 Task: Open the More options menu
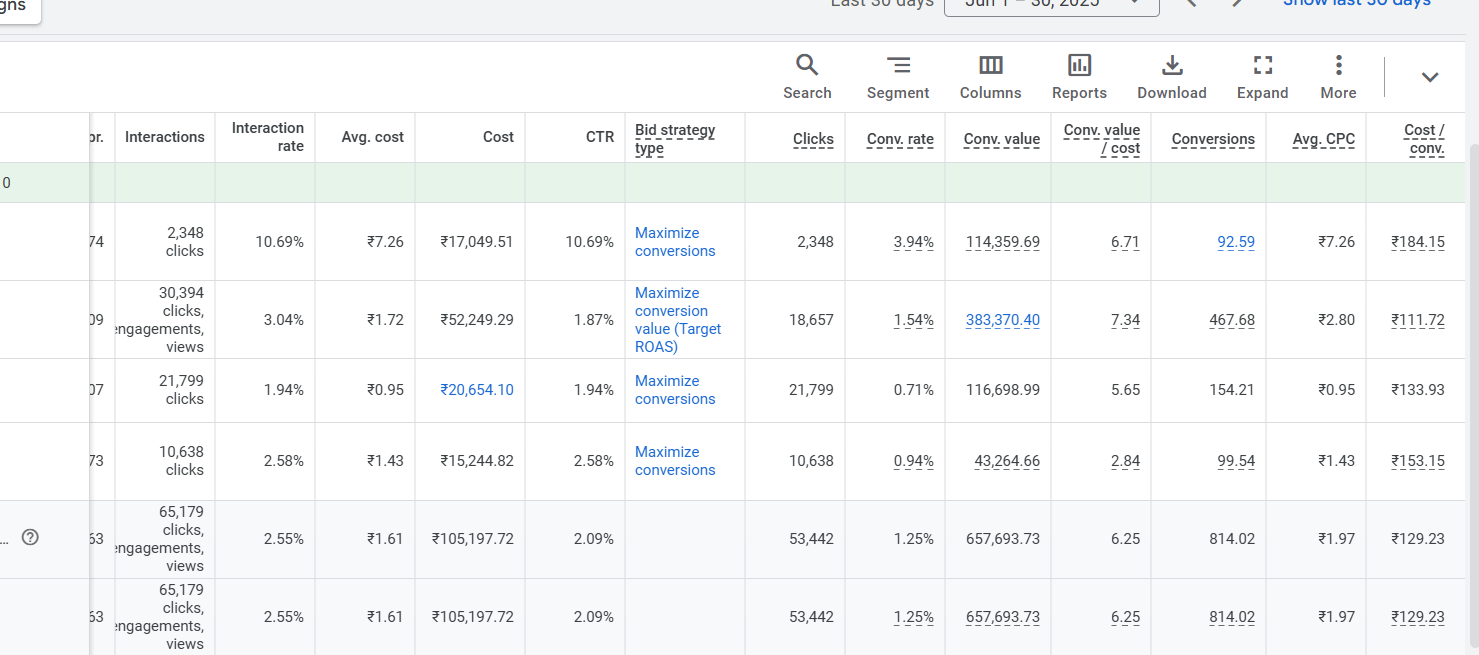[x=1338, y=77]
